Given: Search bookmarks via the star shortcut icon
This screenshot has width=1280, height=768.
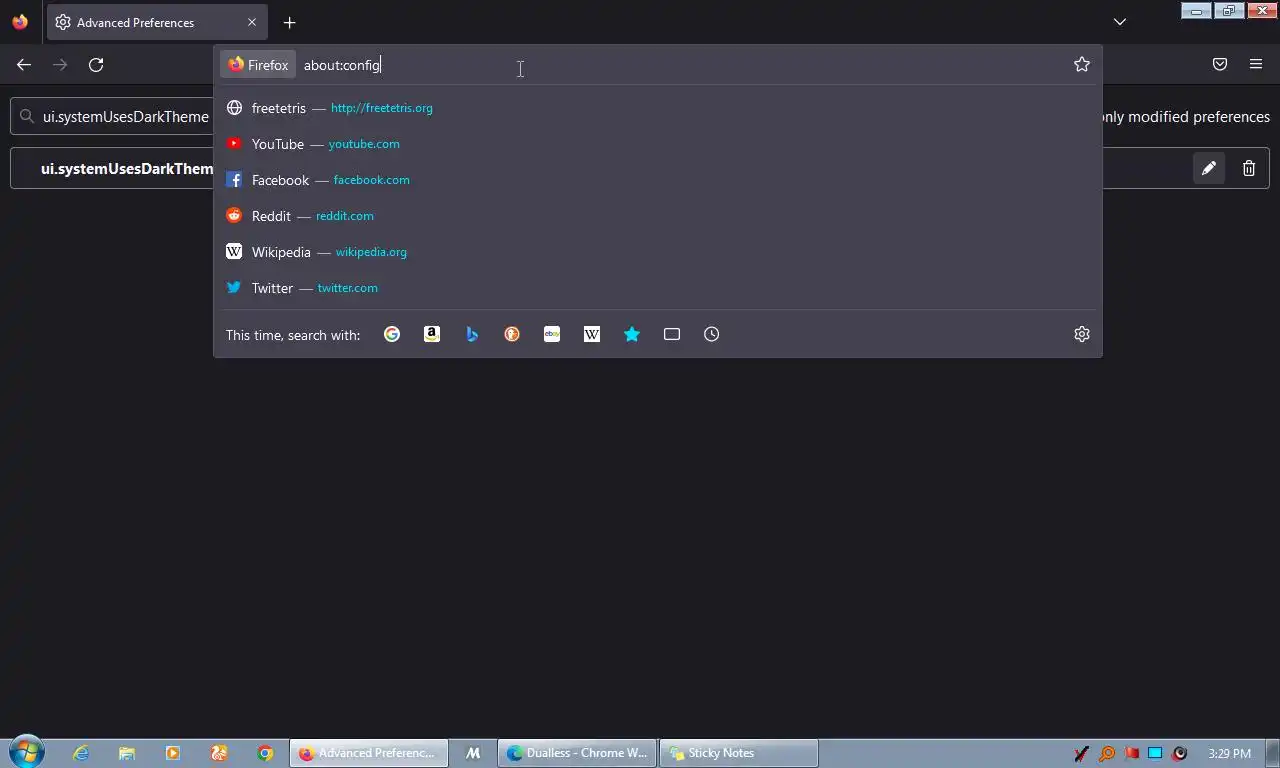Looking at the screenshot, I should pyautogui.click(x=632, y=334).
